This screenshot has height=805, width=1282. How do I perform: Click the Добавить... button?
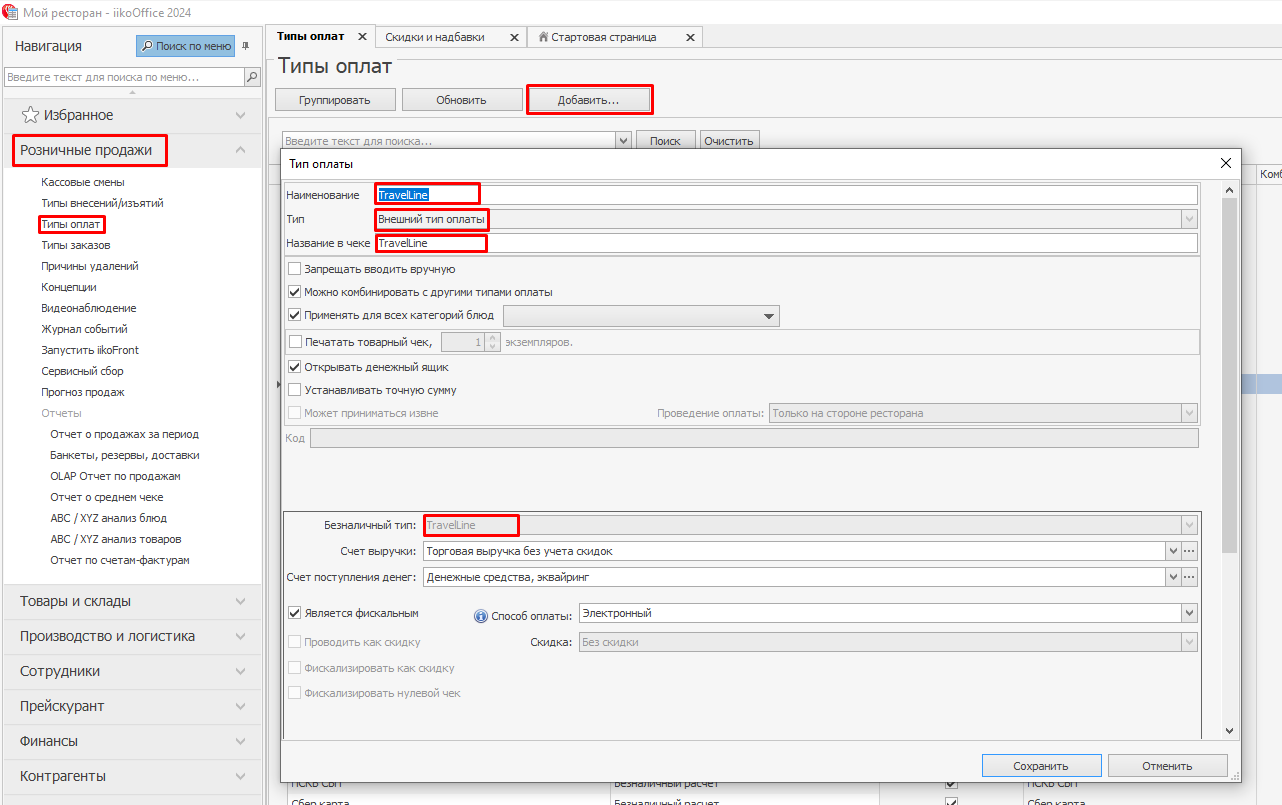589,100
